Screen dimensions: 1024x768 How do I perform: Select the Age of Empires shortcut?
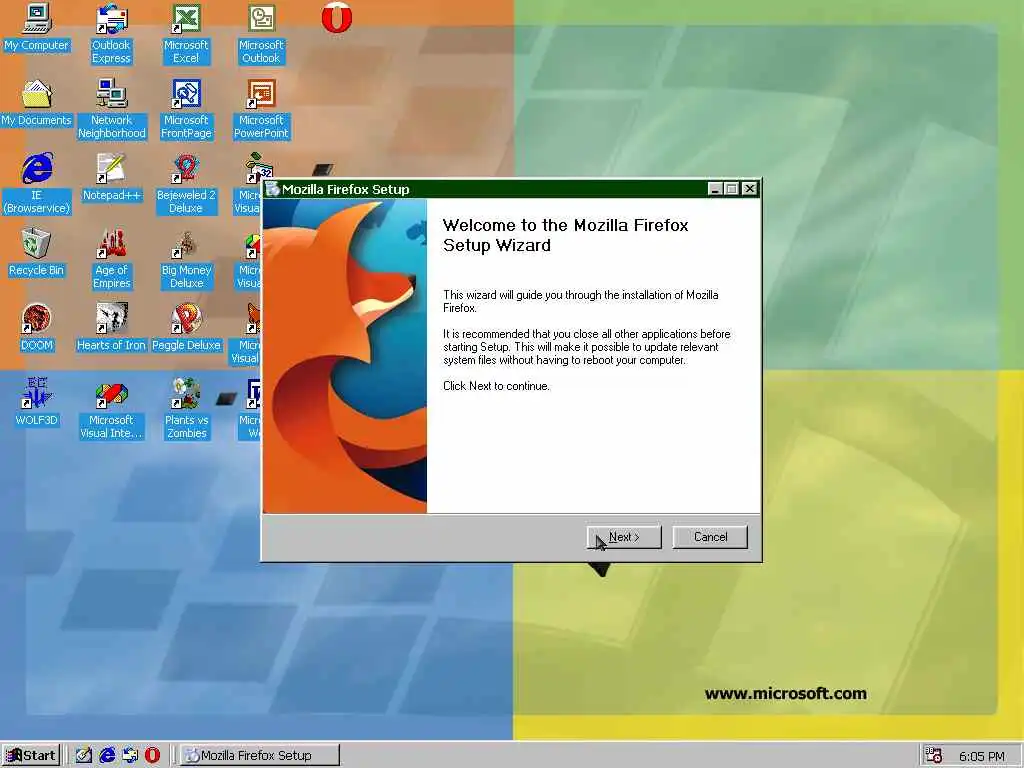pyautogui.click(x=112, y=259)
